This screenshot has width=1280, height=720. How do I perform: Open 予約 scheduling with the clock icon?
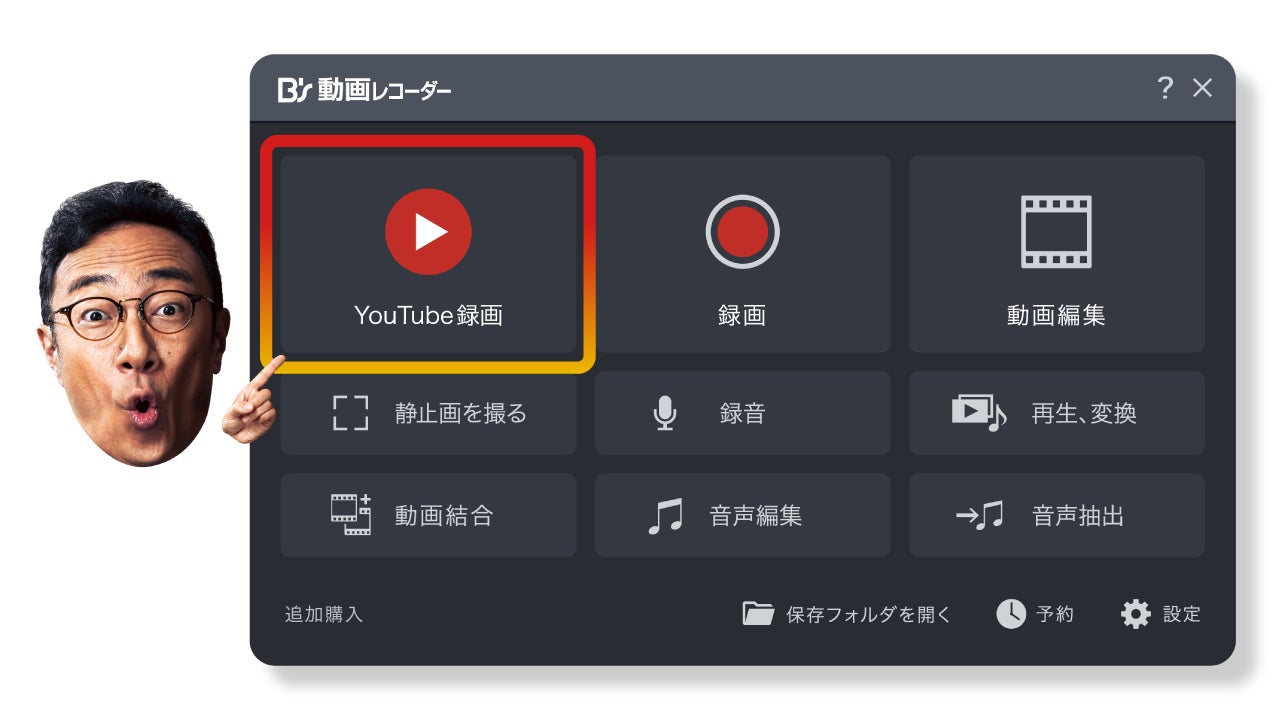[x=1035, y=614]
